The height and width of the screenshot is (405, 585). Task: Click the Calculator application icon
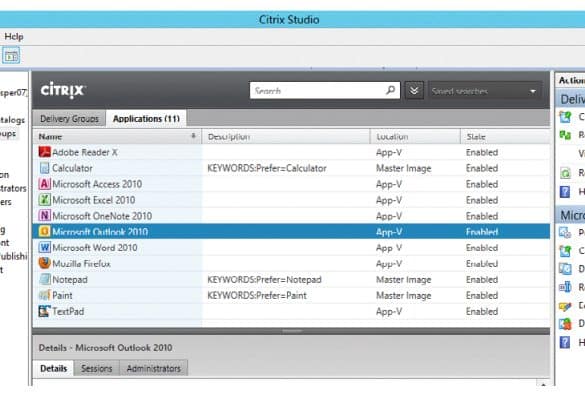(x=44, y=168)
